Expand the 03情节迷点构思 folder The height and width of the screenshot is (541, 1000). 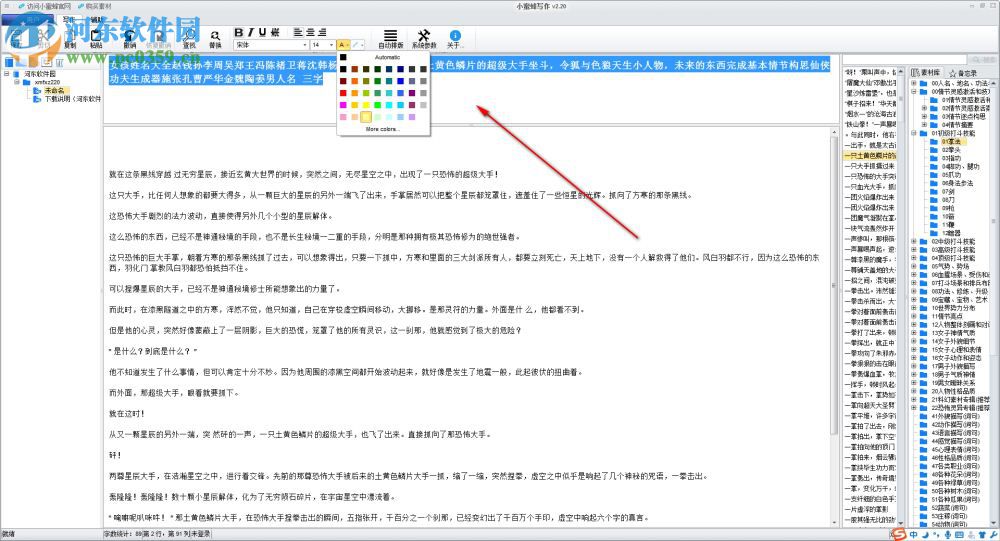[924, 117]
